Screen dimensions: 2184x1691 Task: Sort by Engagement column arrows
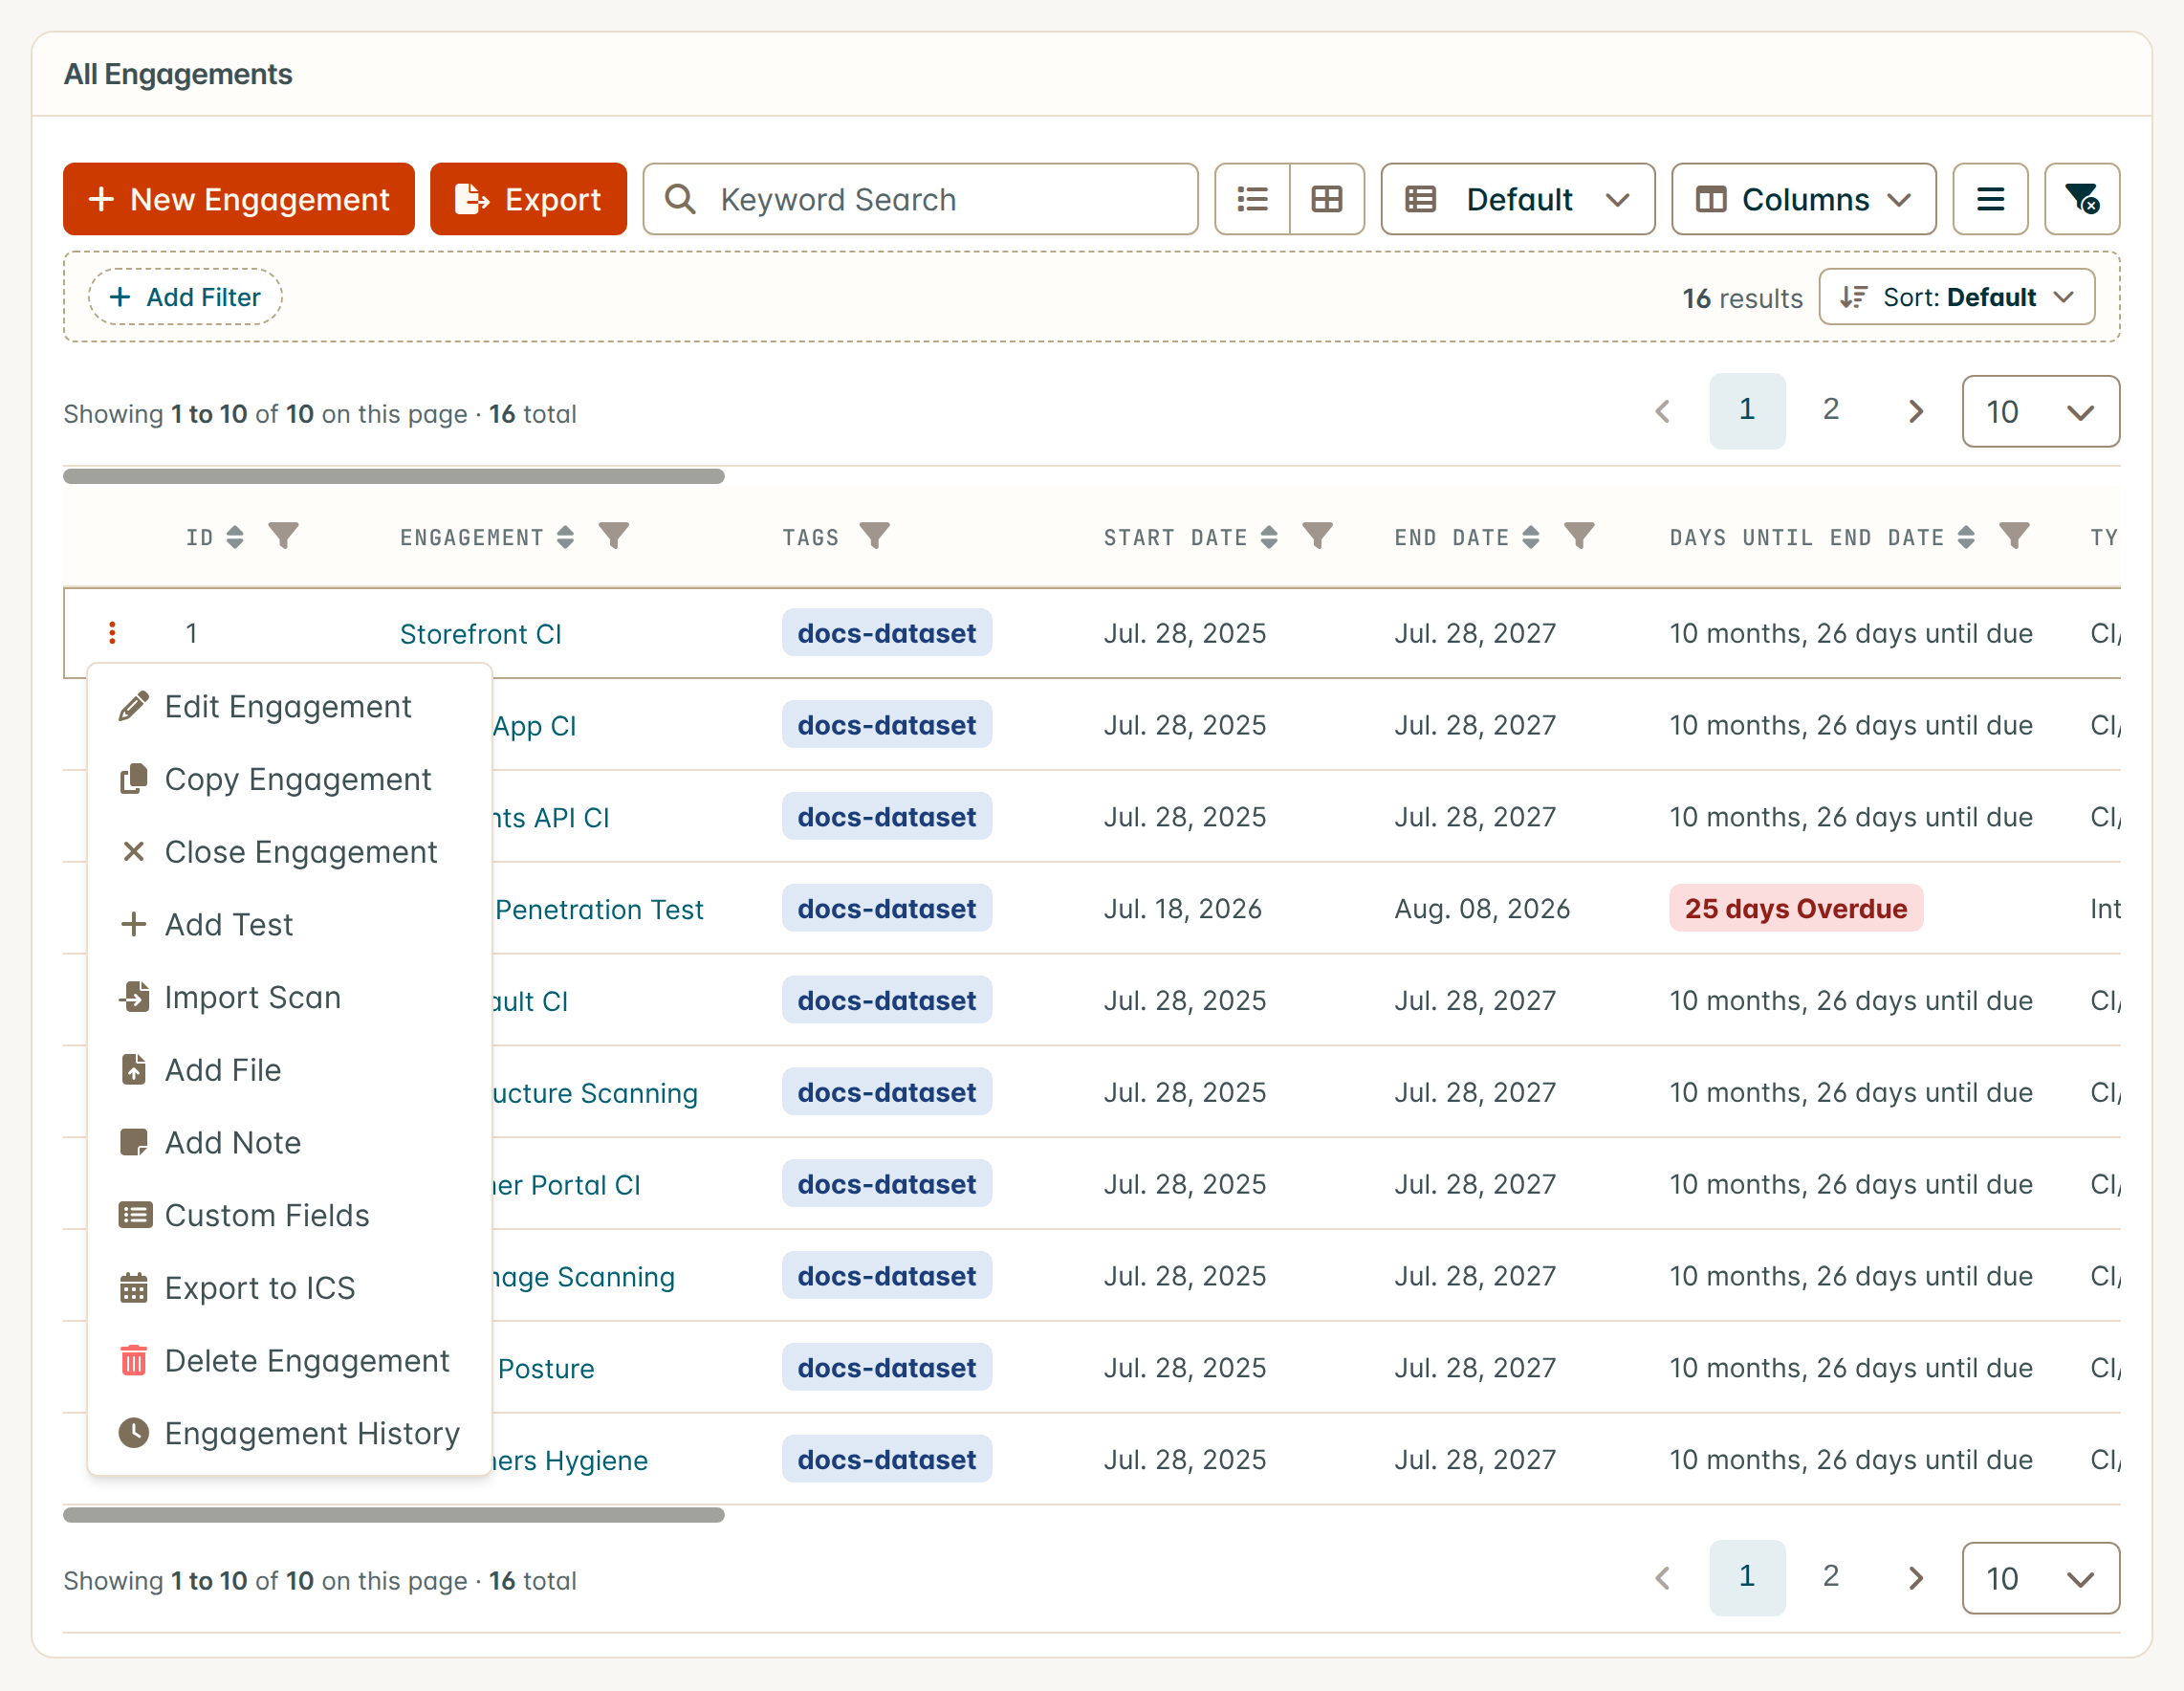point(565,537)
